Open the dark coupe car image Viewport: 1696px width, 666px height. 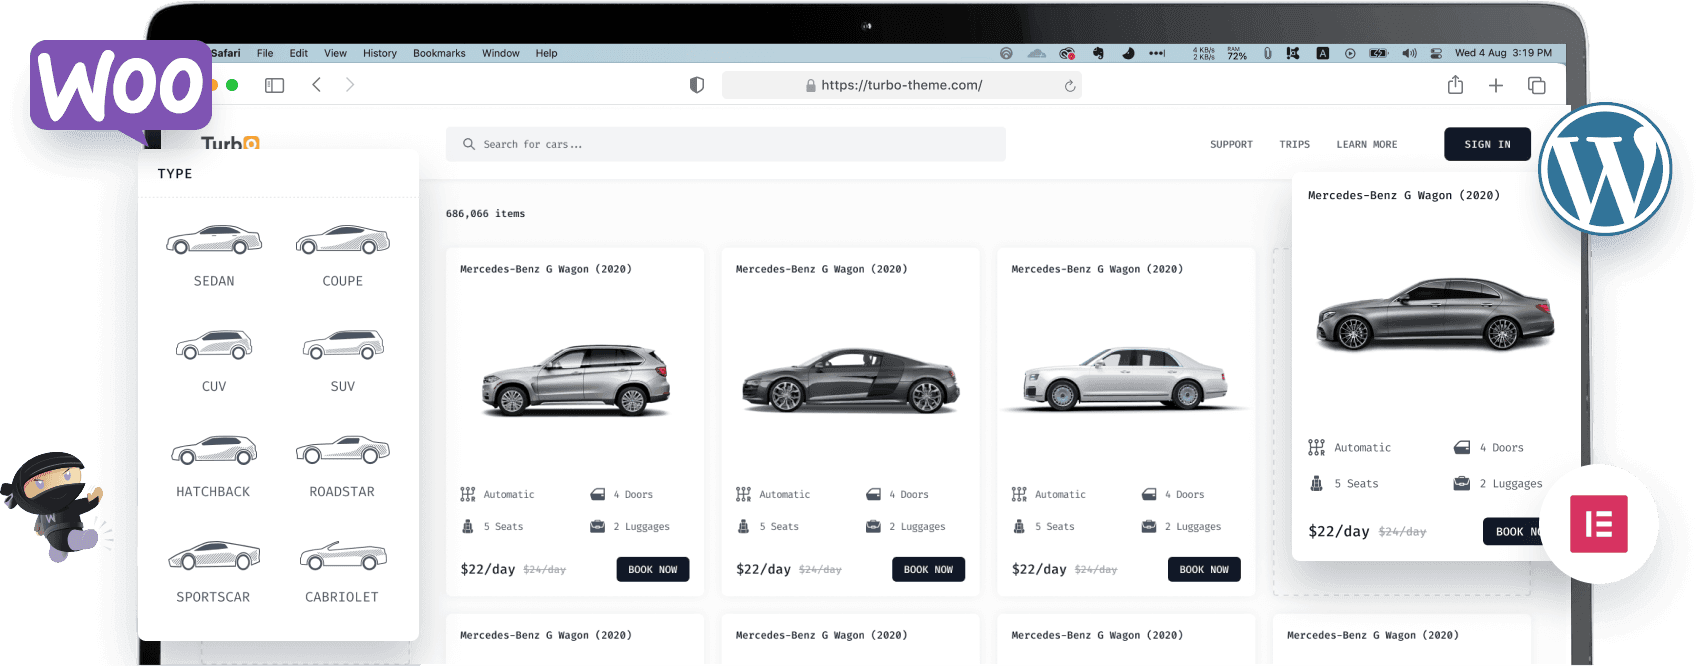pos(851,380)
